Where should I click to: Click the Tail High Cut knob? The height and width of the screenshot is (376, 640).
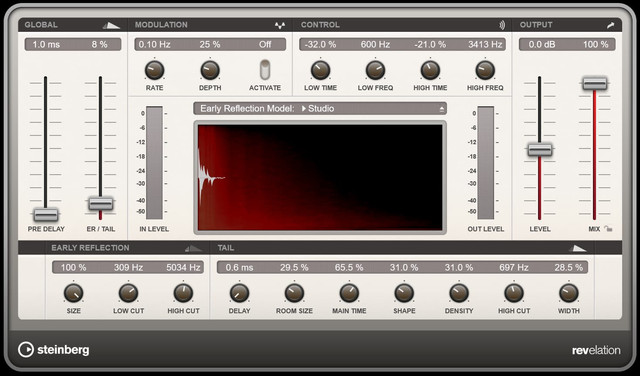pyautogui.click(x=514, y=293)
